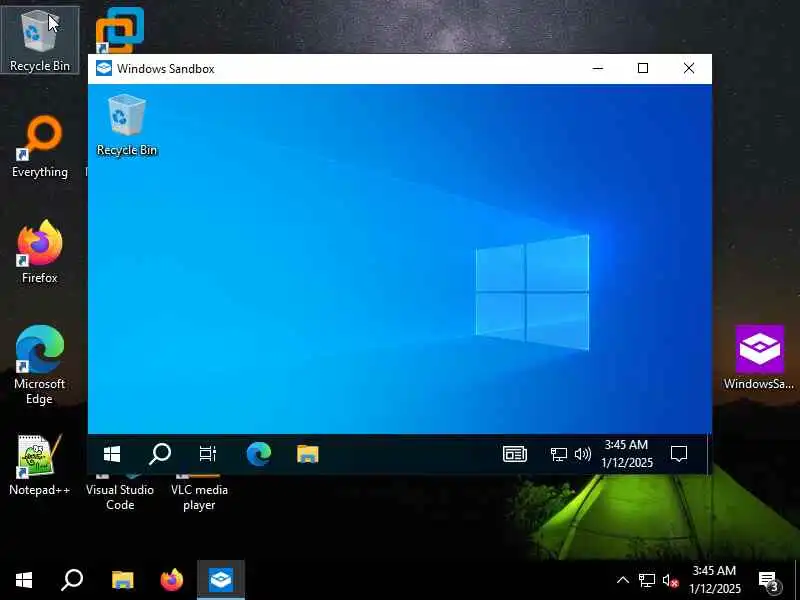Select the Firefox desktop shortcut
This screenshot has height=600, width=800.
[40, 252]
